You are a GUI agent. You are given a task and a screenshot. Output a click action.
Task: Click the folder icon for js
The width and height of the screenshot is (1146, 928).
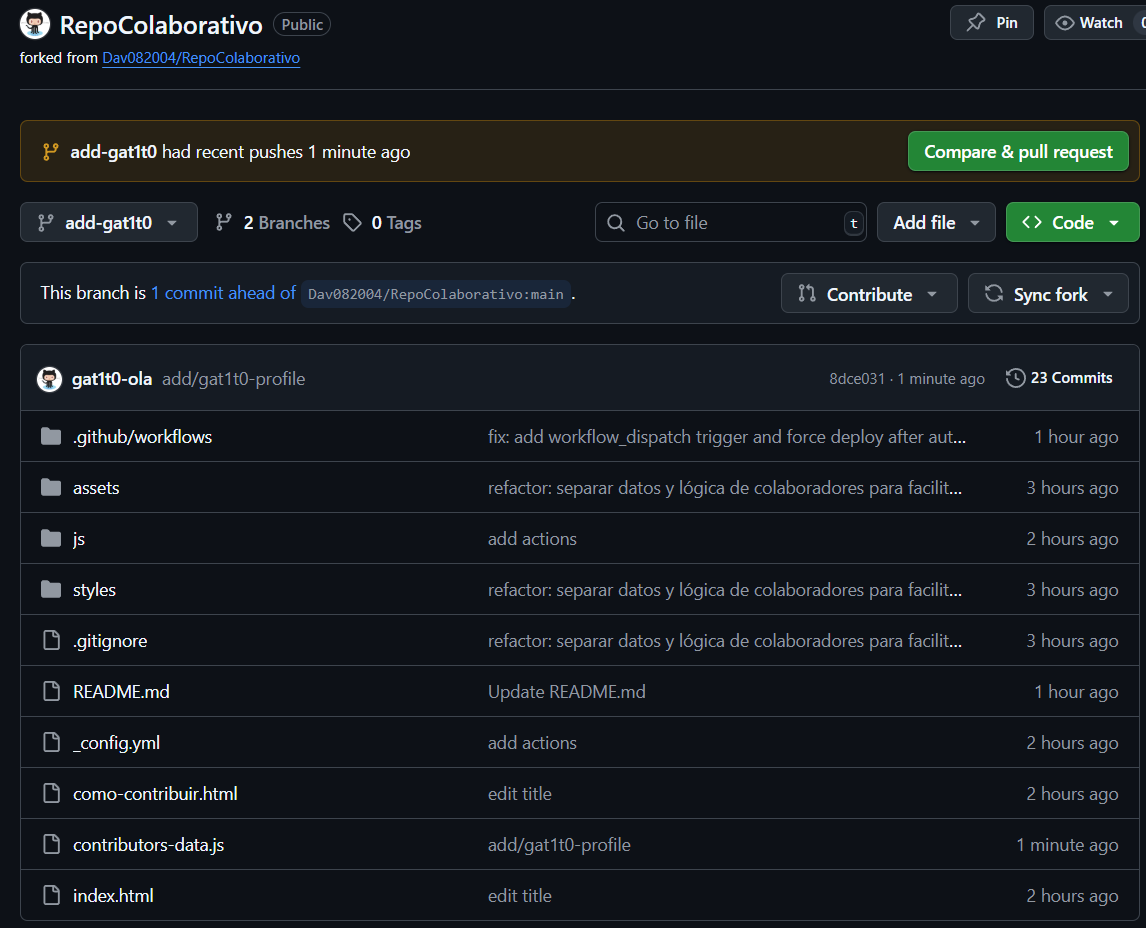click(51, 539)
